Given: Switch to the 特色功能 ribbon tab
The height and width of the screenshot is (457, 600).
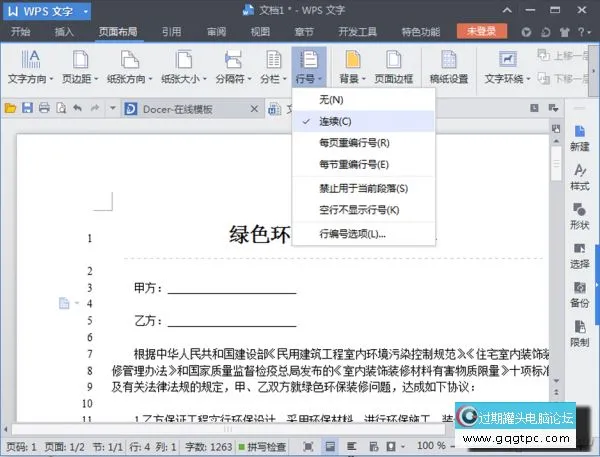Looking at the screenshot, I should click(421, 32).
